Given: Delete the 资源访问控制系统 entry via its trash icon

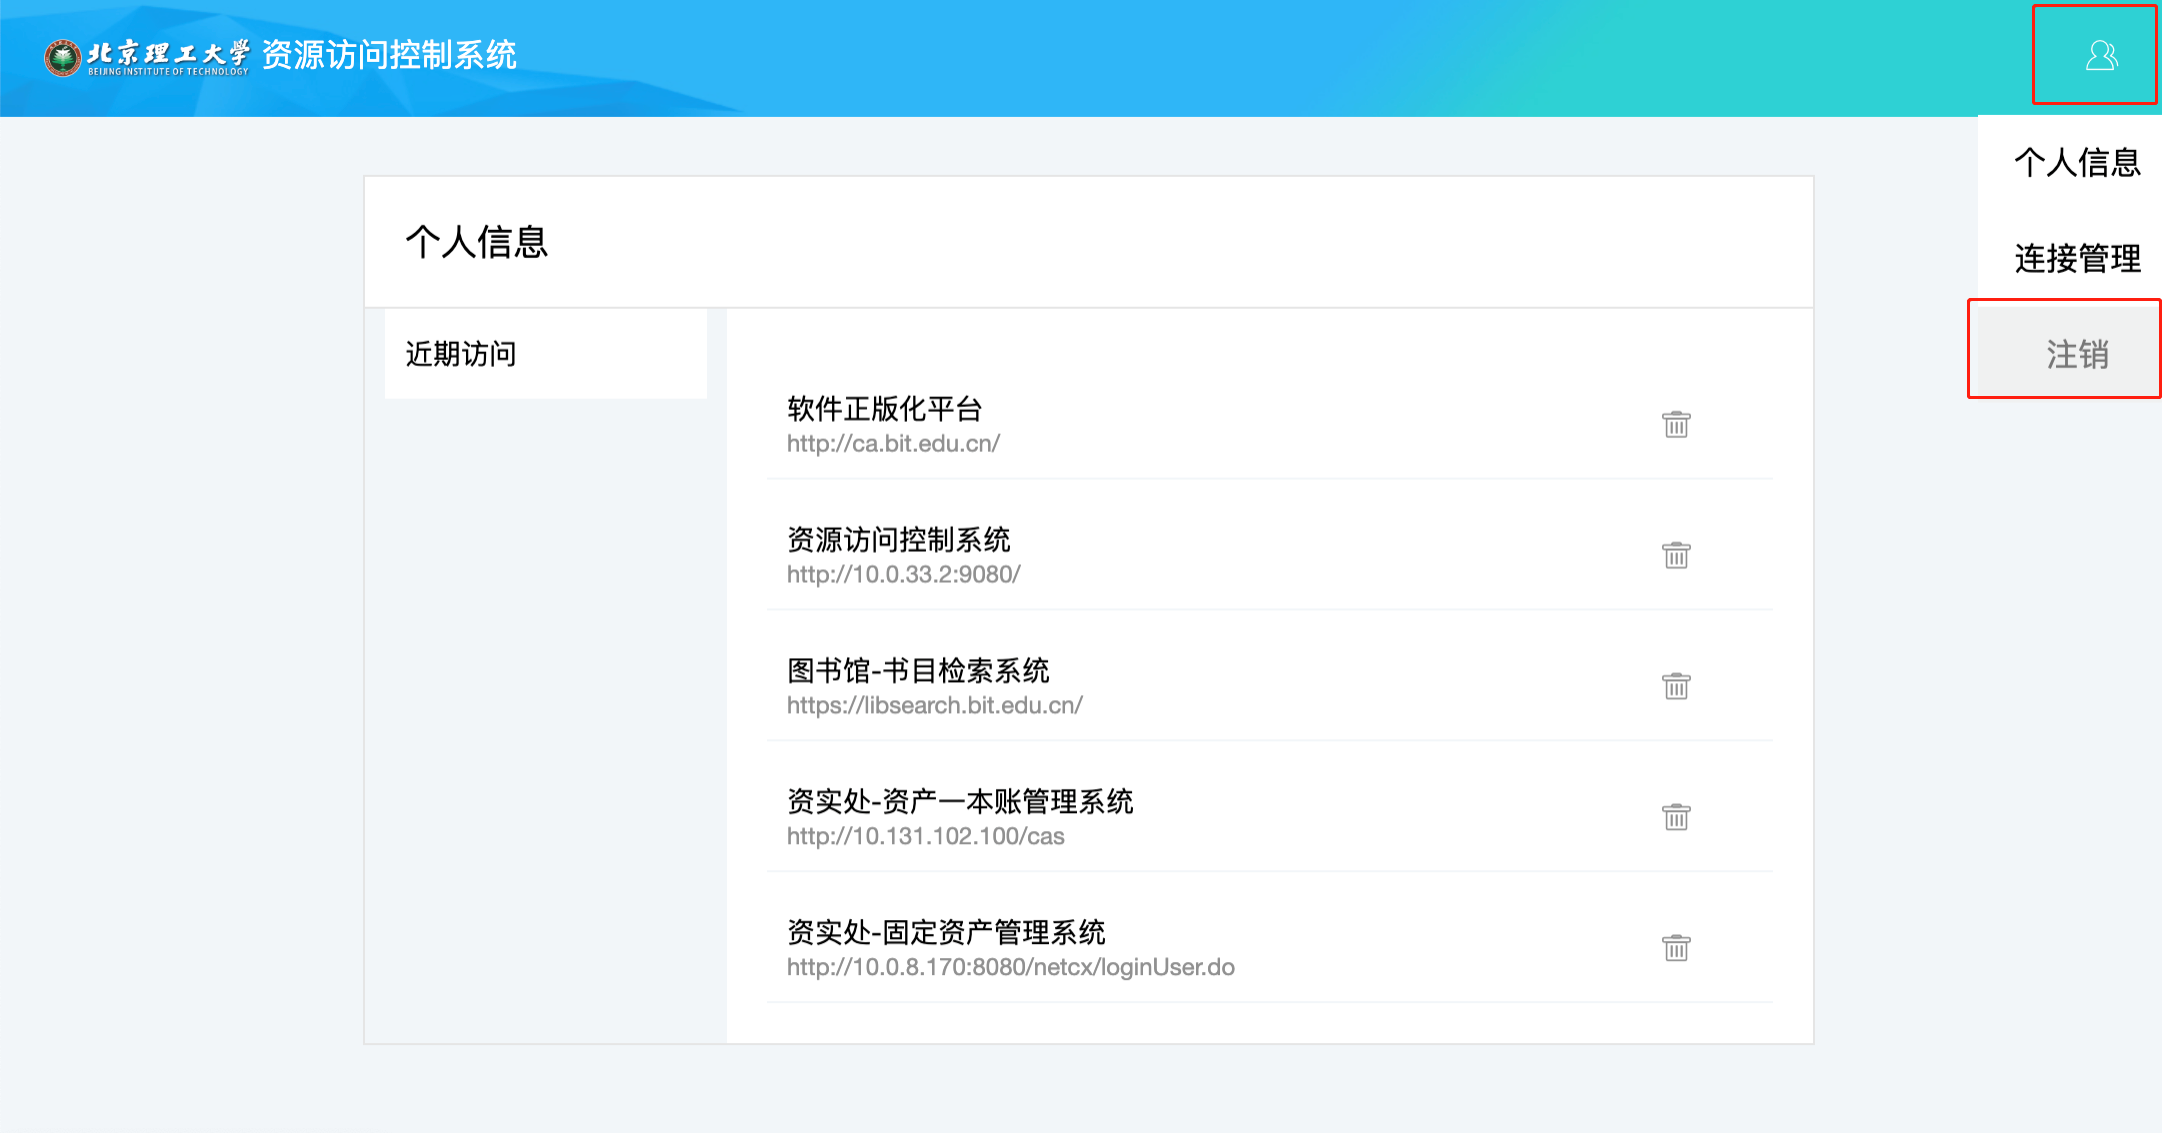Looking at the screenshot, I should 1676,555.
